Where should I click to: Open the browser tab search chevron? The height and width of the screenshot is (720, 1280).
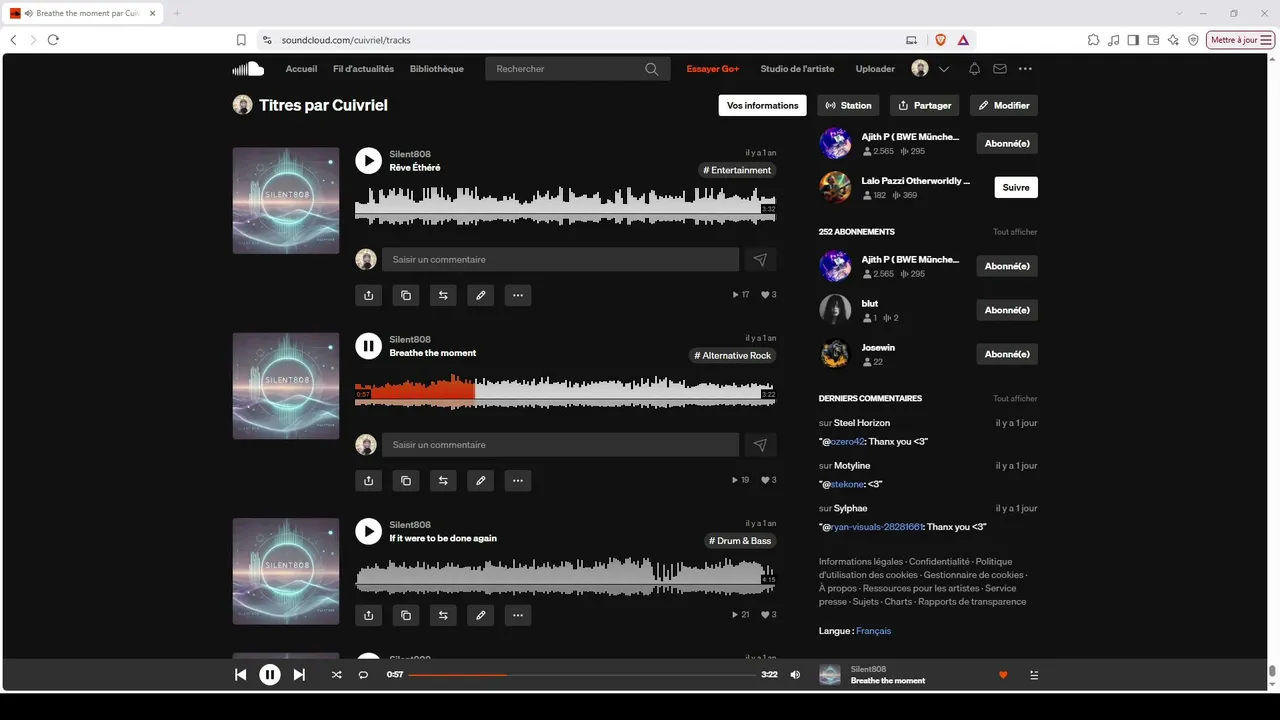point(1179,13)
